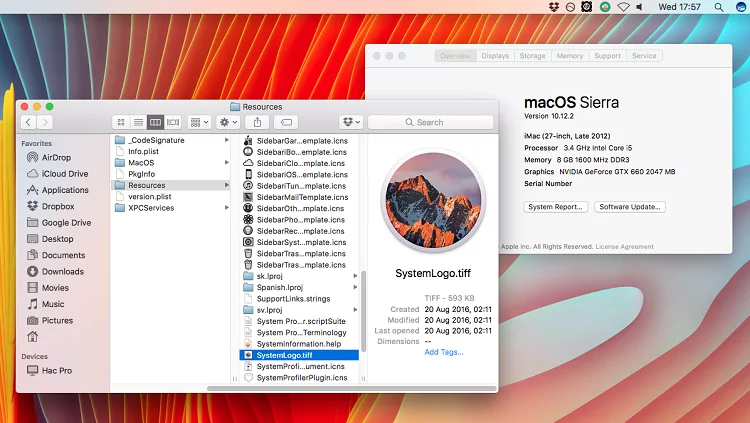750x423 pixels.
Task: Select the Resources folder row
Action: point(171,185)
